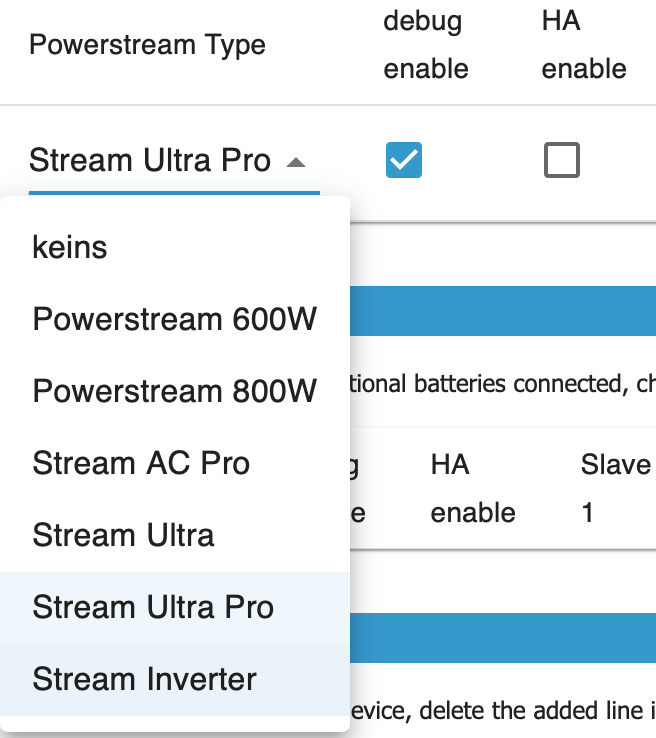Select Stream AC Pro option

point(141,463)
